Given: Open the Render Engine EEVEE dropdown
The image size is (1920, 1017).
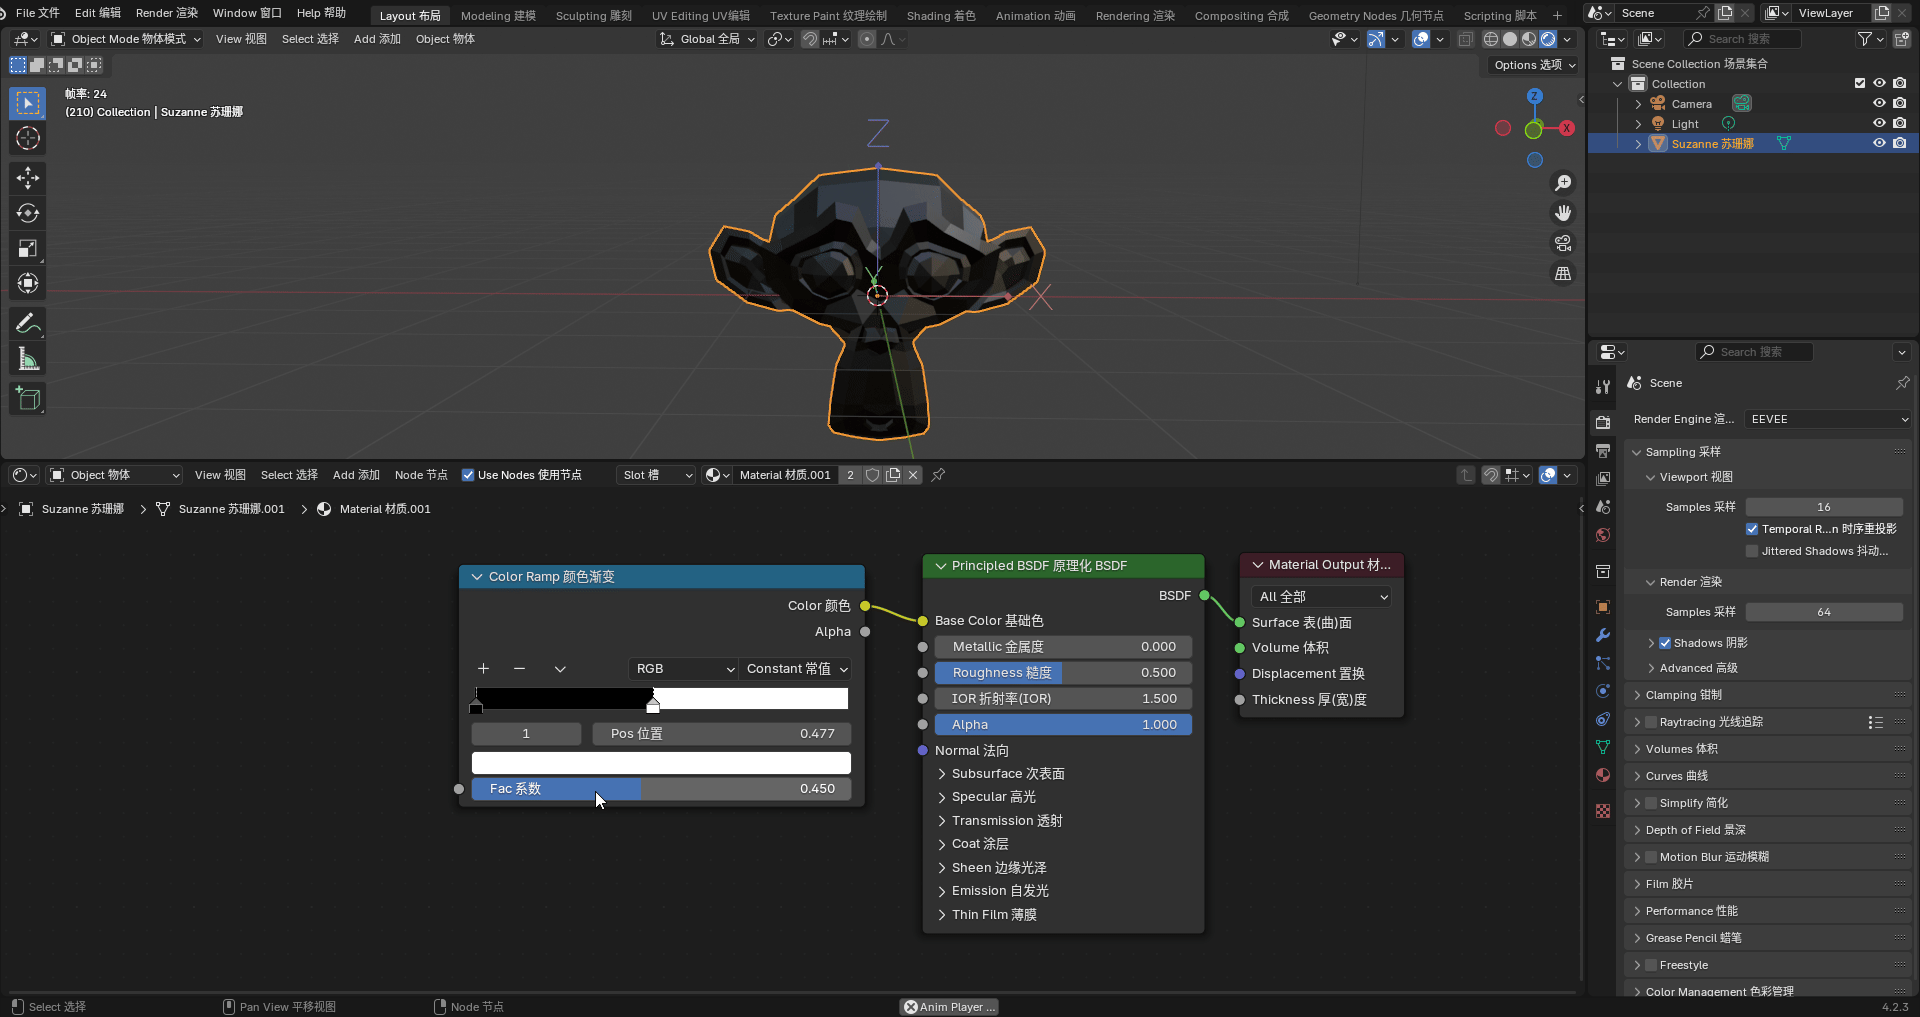Looking at the screenshot, I should pos(1828,419).
